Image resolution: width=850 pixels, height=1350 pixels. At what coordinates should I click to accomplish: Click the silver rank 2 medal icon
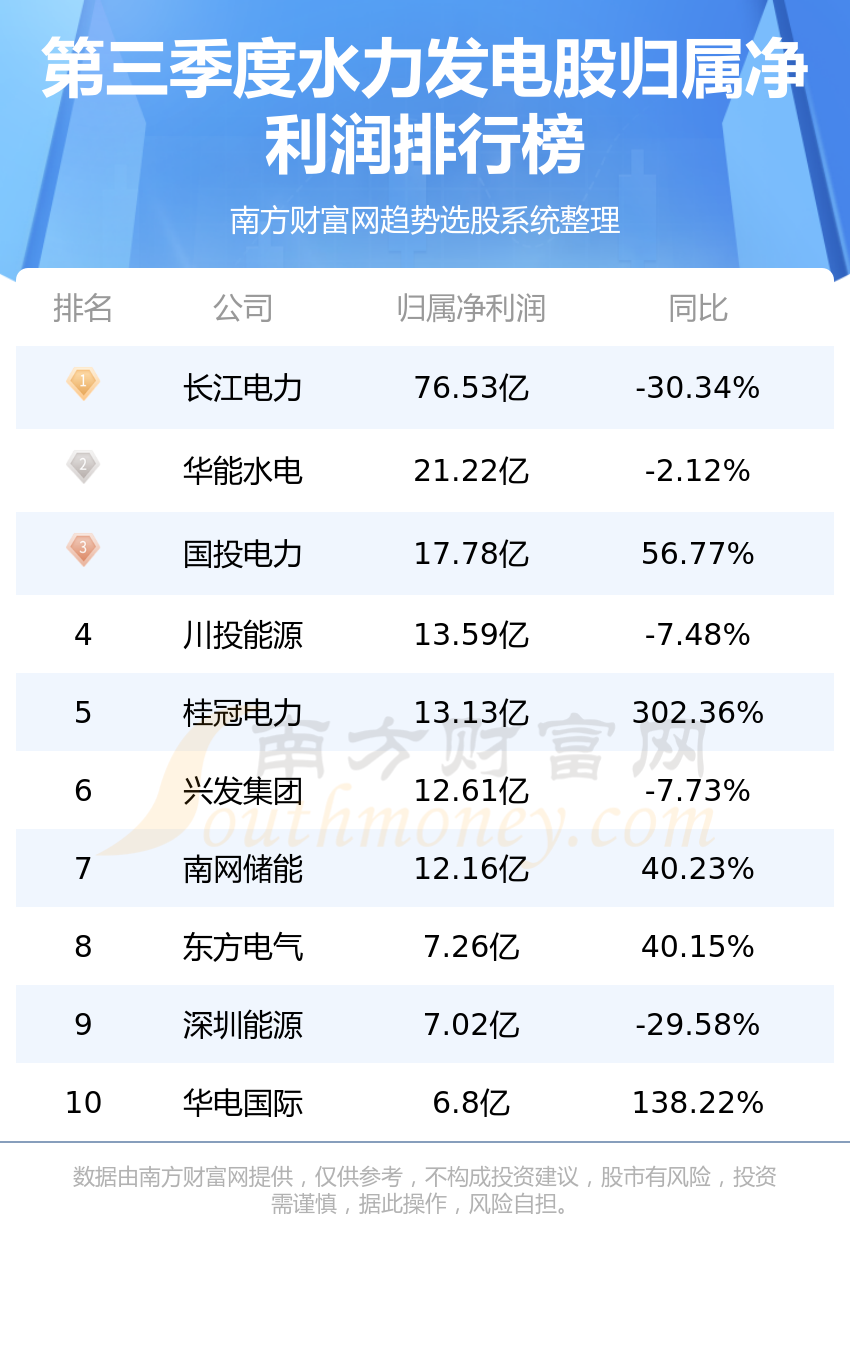83,467
